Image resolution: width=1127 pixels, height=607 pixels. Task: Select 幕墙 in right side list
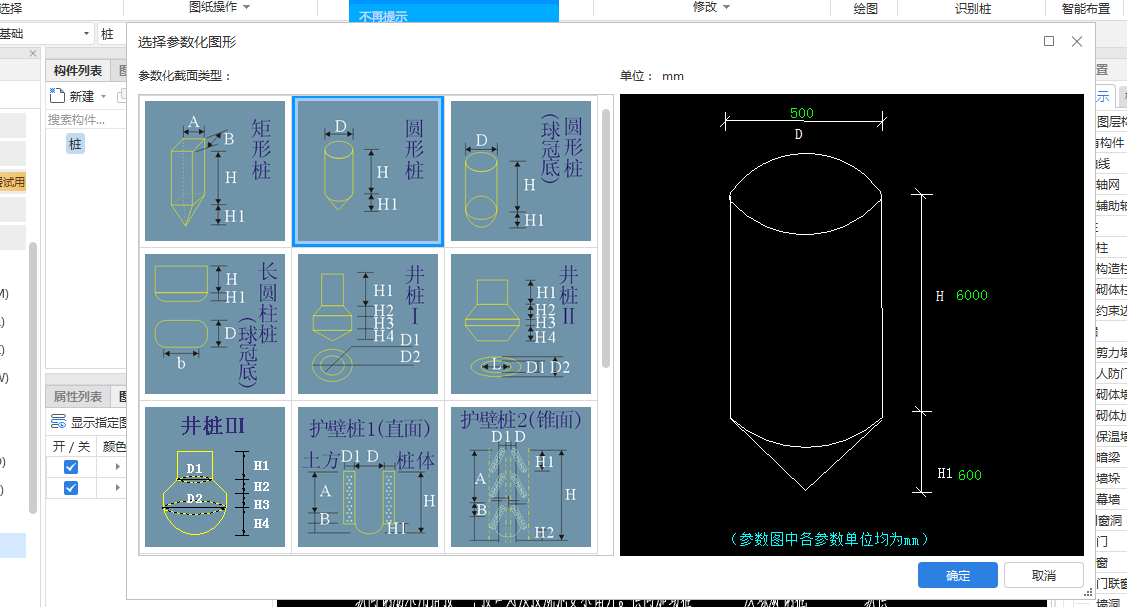pos(1108,499)
